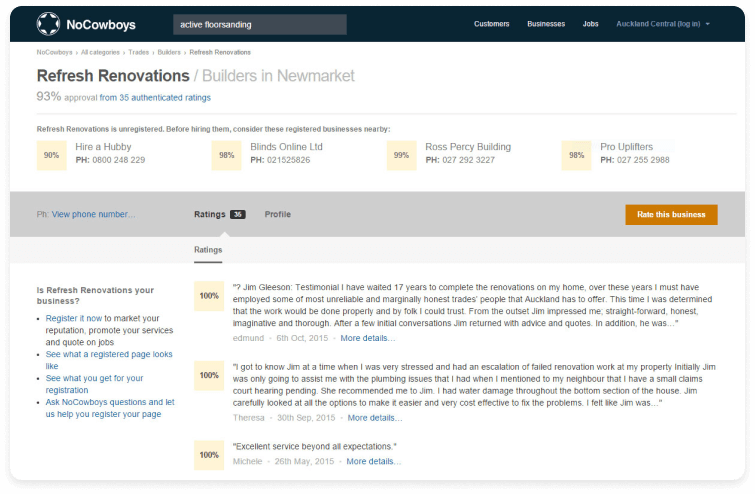This screenshot has height=494, width=755.
Task: Open See what you get for your registration
Action: coord(94,384)
